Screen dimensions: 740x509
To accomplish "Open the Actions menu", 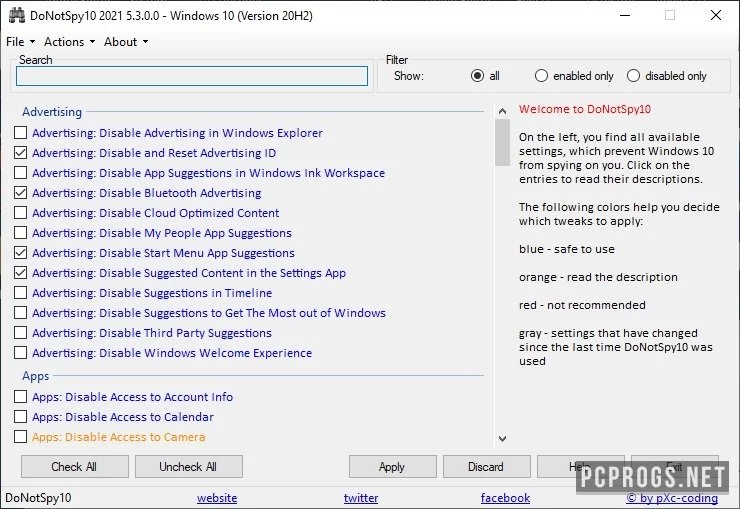I will click(69, 42).
